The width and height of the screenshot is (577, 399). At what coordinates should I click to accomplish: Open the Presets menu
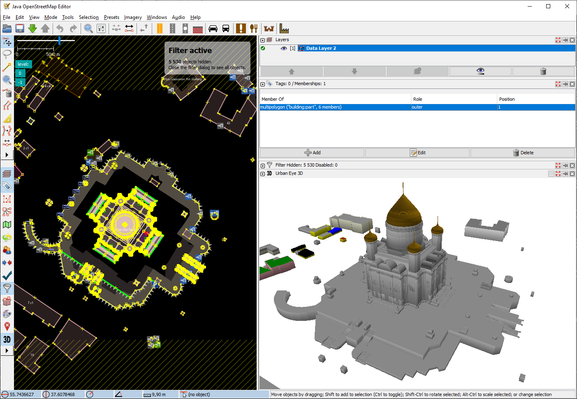point(111,17)
